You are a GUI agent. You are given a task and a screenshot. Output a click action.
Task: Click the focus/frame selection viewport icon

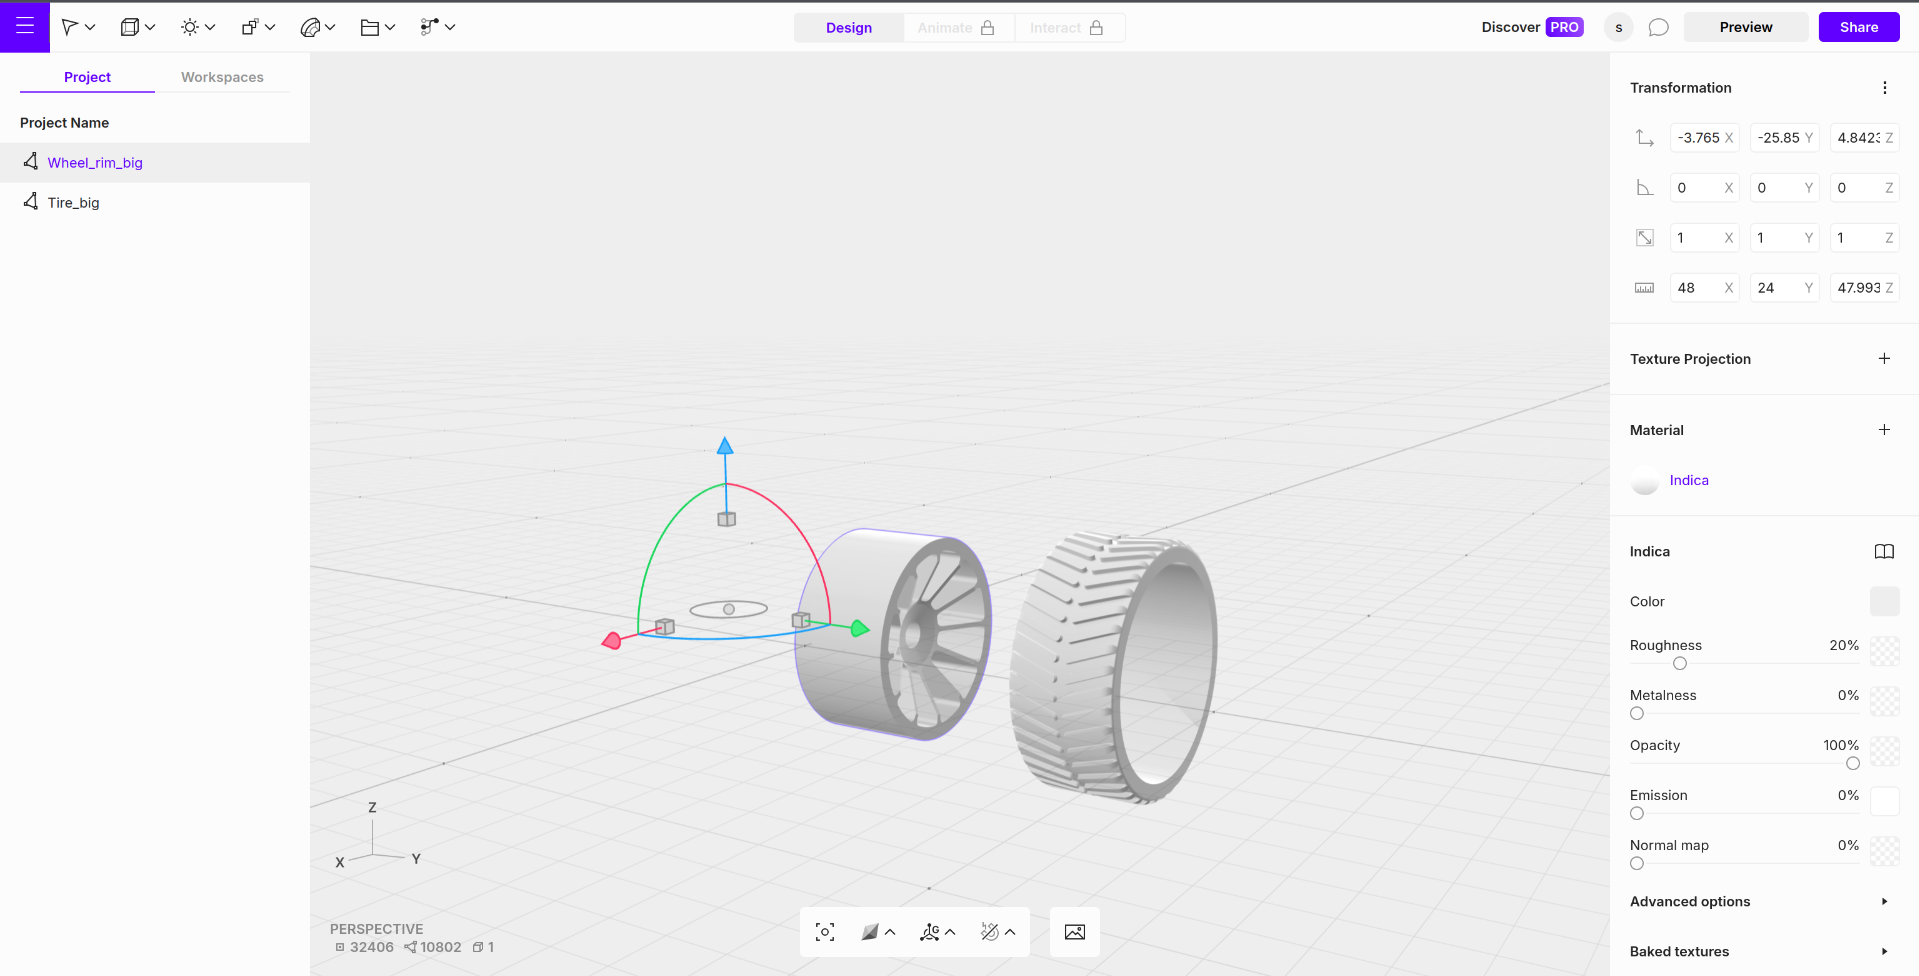pyautogui.click(x=825, y=932)
